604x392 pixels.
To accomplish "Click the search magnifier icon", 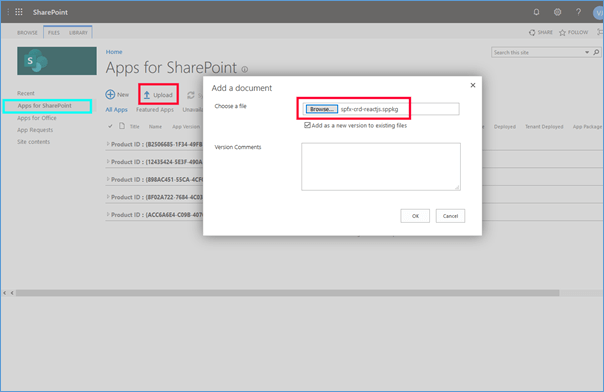I will click(596, 52).
